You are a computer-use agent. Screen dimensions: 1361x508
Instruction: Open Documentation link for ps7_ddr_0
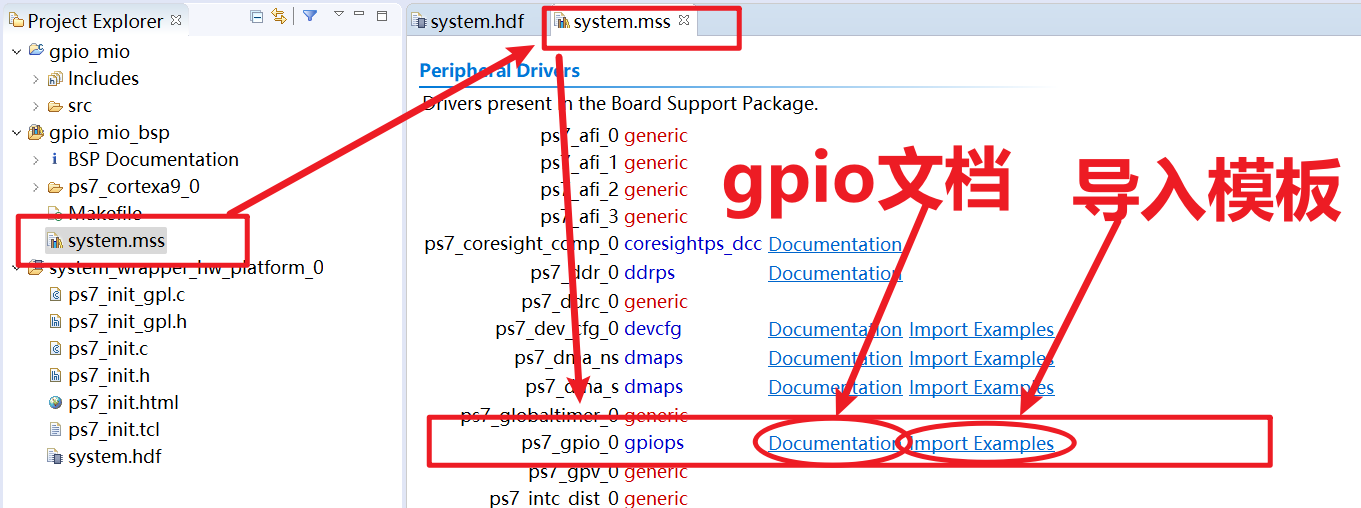click(835, 273)
